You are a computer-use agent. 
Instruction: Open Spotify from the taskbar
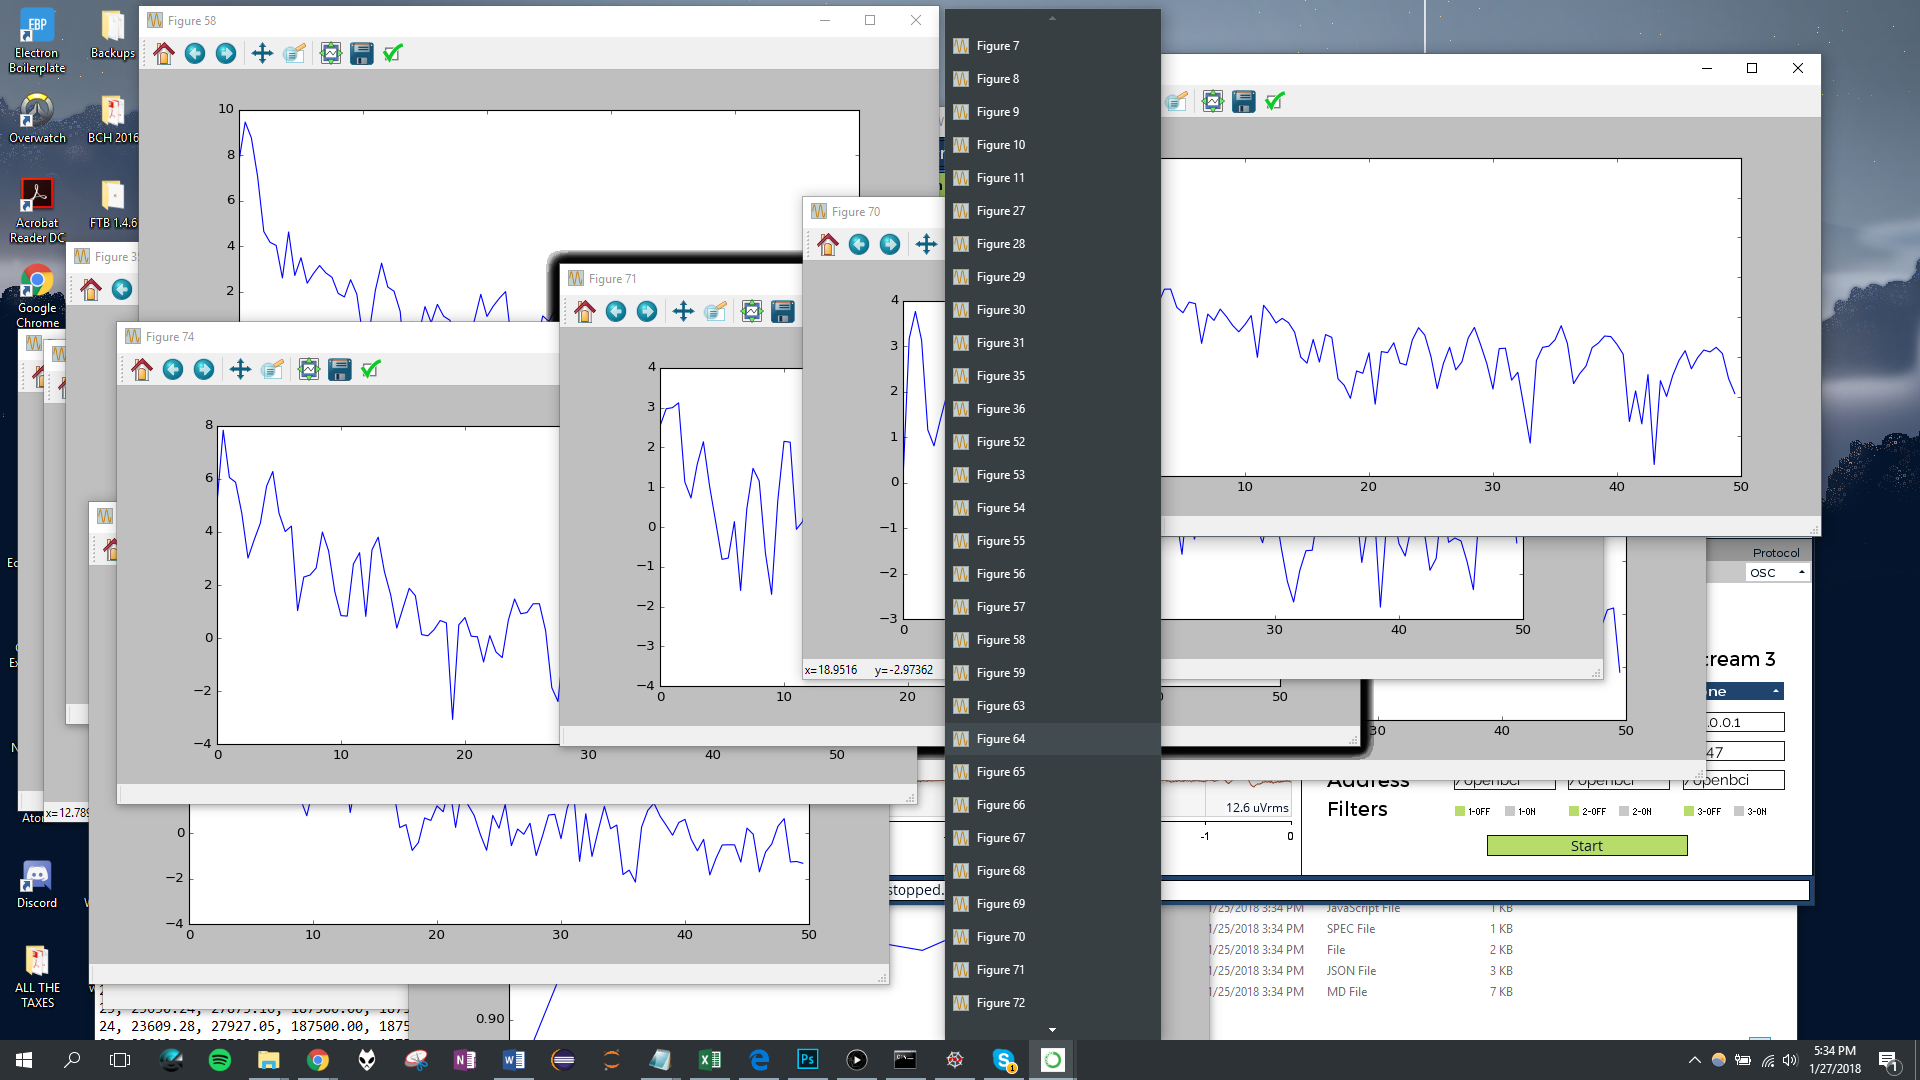click(220, 1060)
